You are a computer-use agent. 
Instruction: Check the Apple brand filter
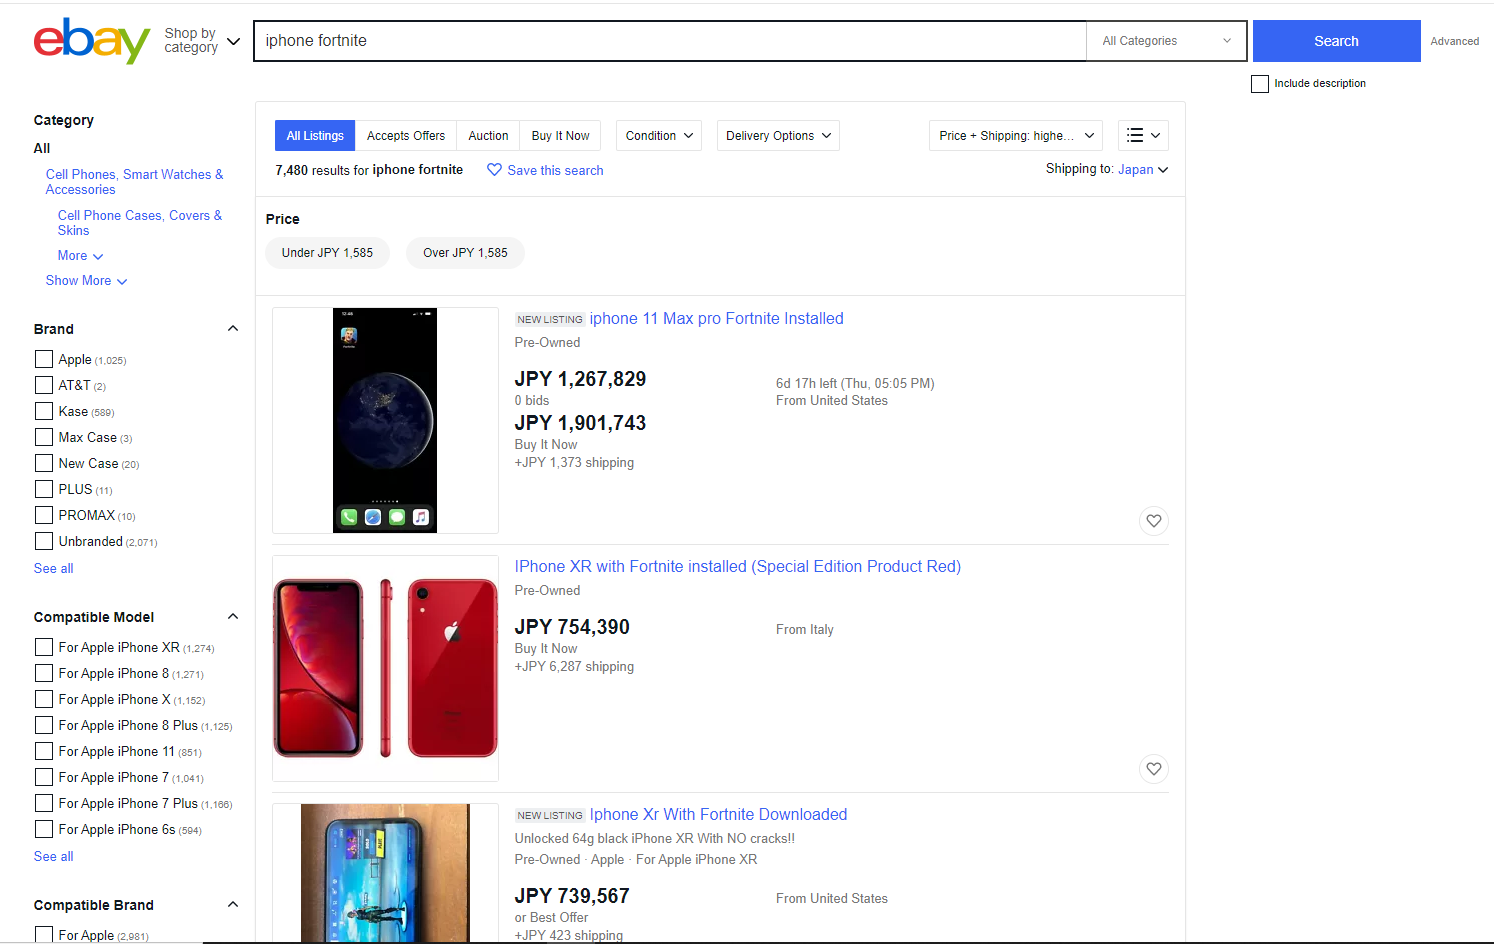[x=44, y=359]
